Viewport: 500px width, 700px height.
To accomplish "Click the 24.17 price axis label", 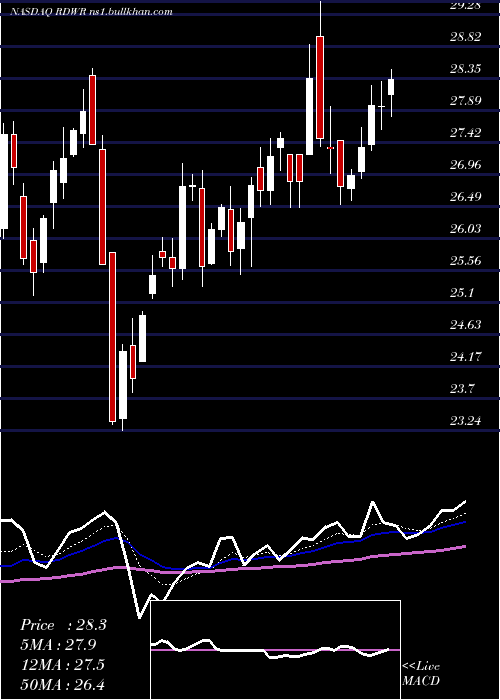I will coord(465,357).
